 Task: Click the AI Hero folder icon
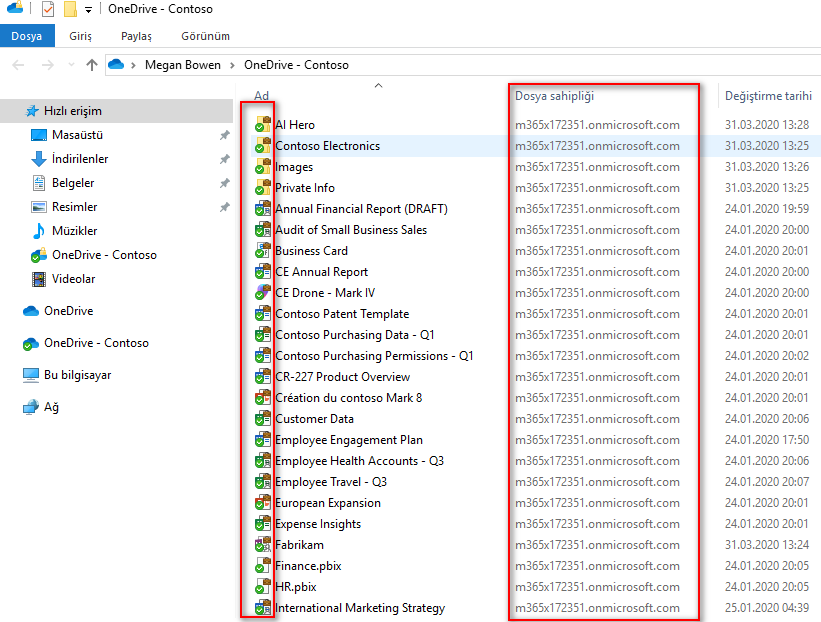click(263, 125)
